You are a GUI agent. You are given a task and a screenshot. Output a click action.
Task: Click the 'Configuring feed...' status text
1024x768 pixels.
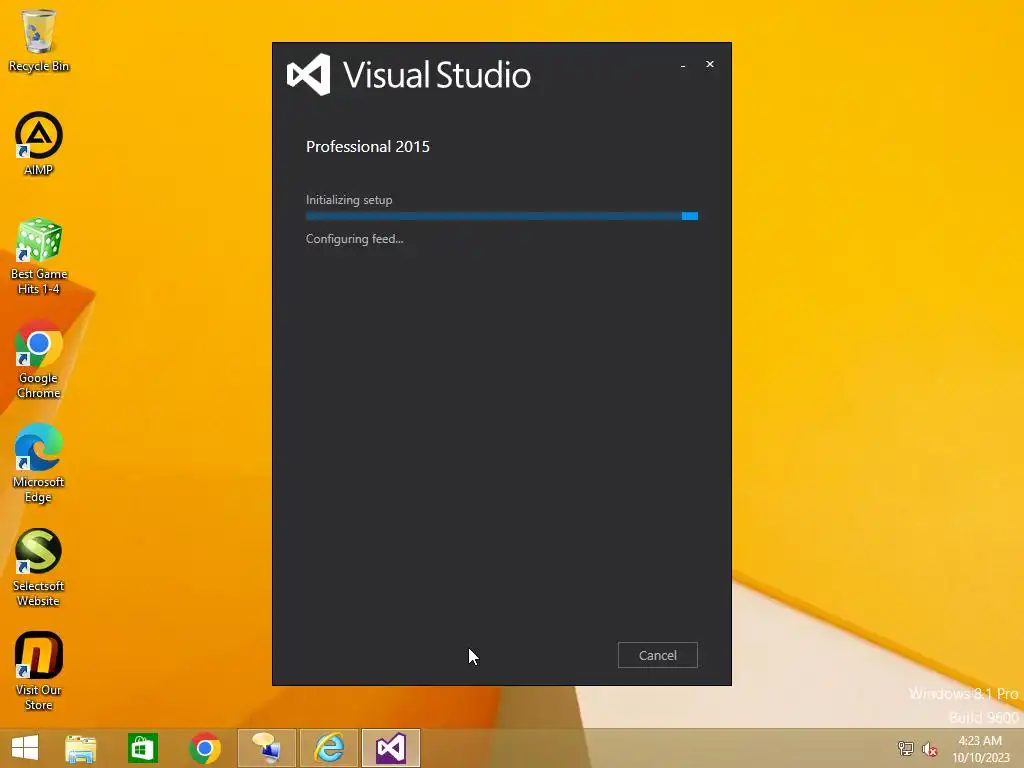pyautogui.click(x=355, y=239)
